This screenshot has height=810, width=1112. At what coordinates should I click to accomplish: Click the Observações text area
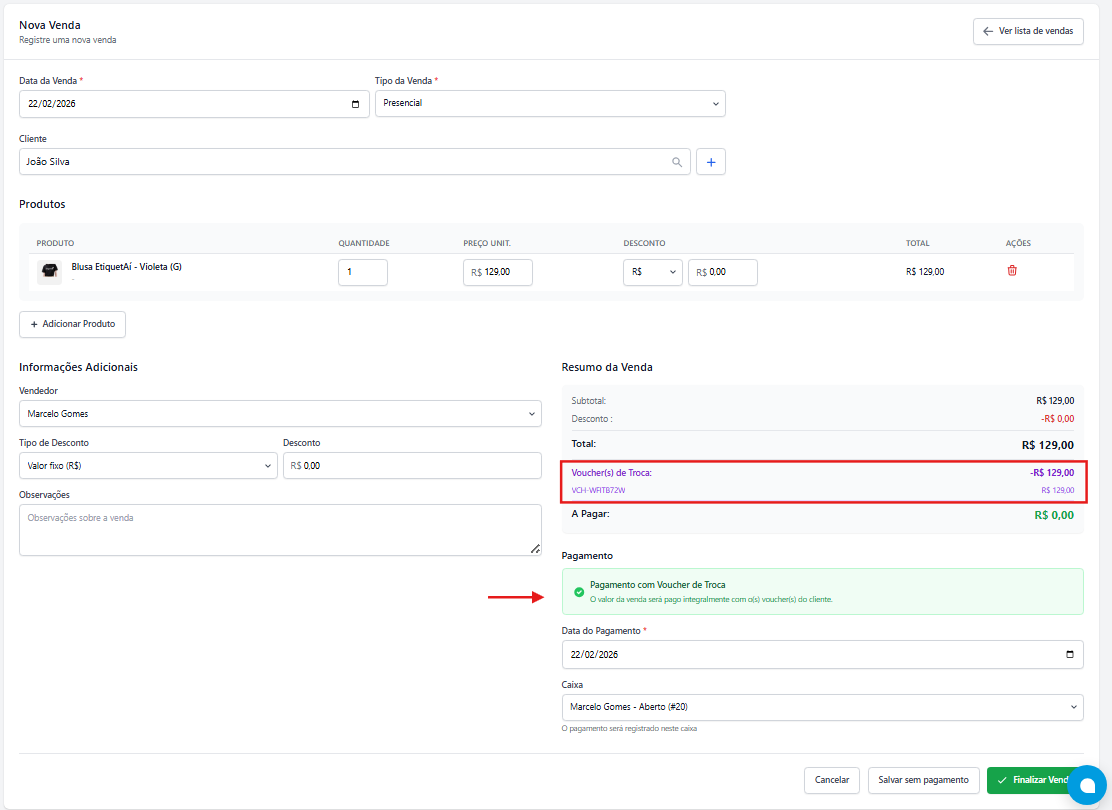pos(280,530)
